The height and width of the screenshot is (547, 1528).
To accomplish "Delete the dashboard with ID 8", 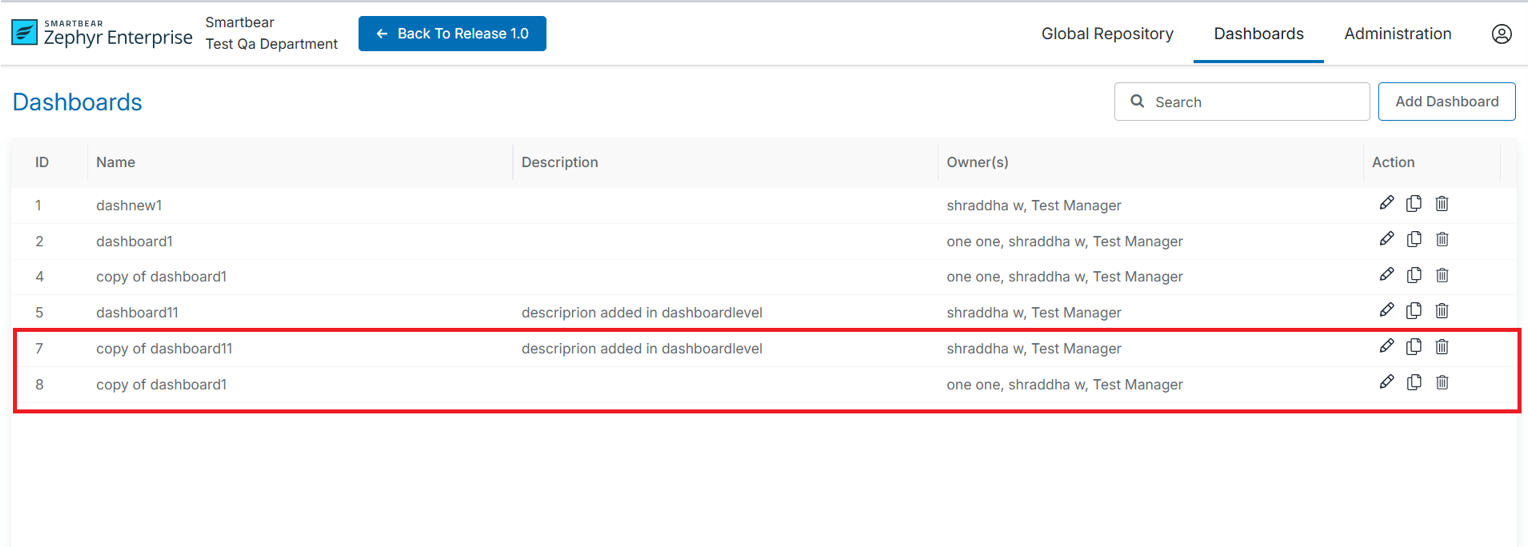I will point(1442,383).
